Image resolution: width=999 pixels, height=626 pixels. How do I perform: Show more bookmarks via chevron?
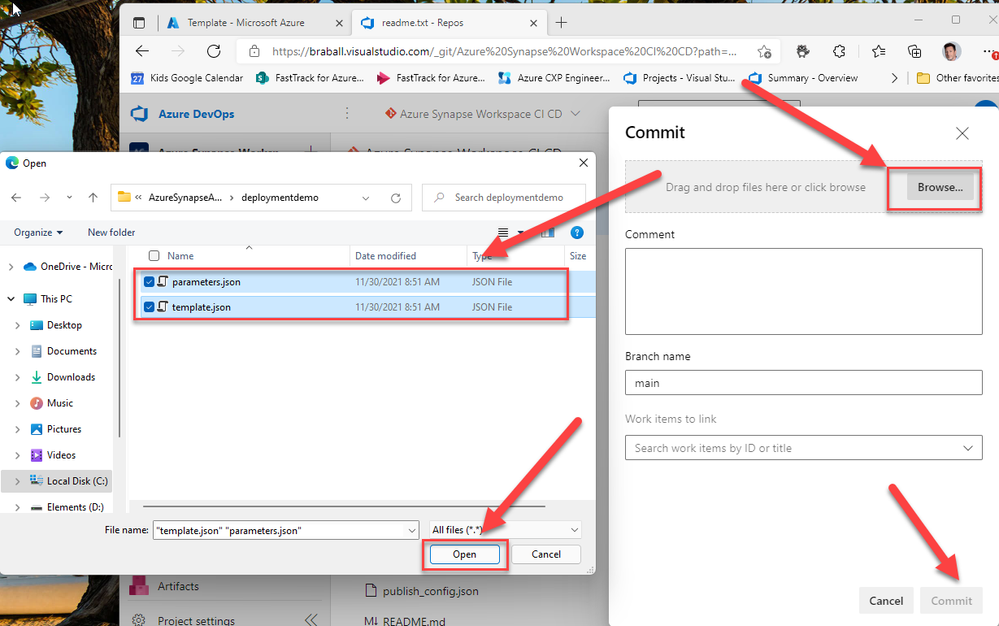(895, 78)
